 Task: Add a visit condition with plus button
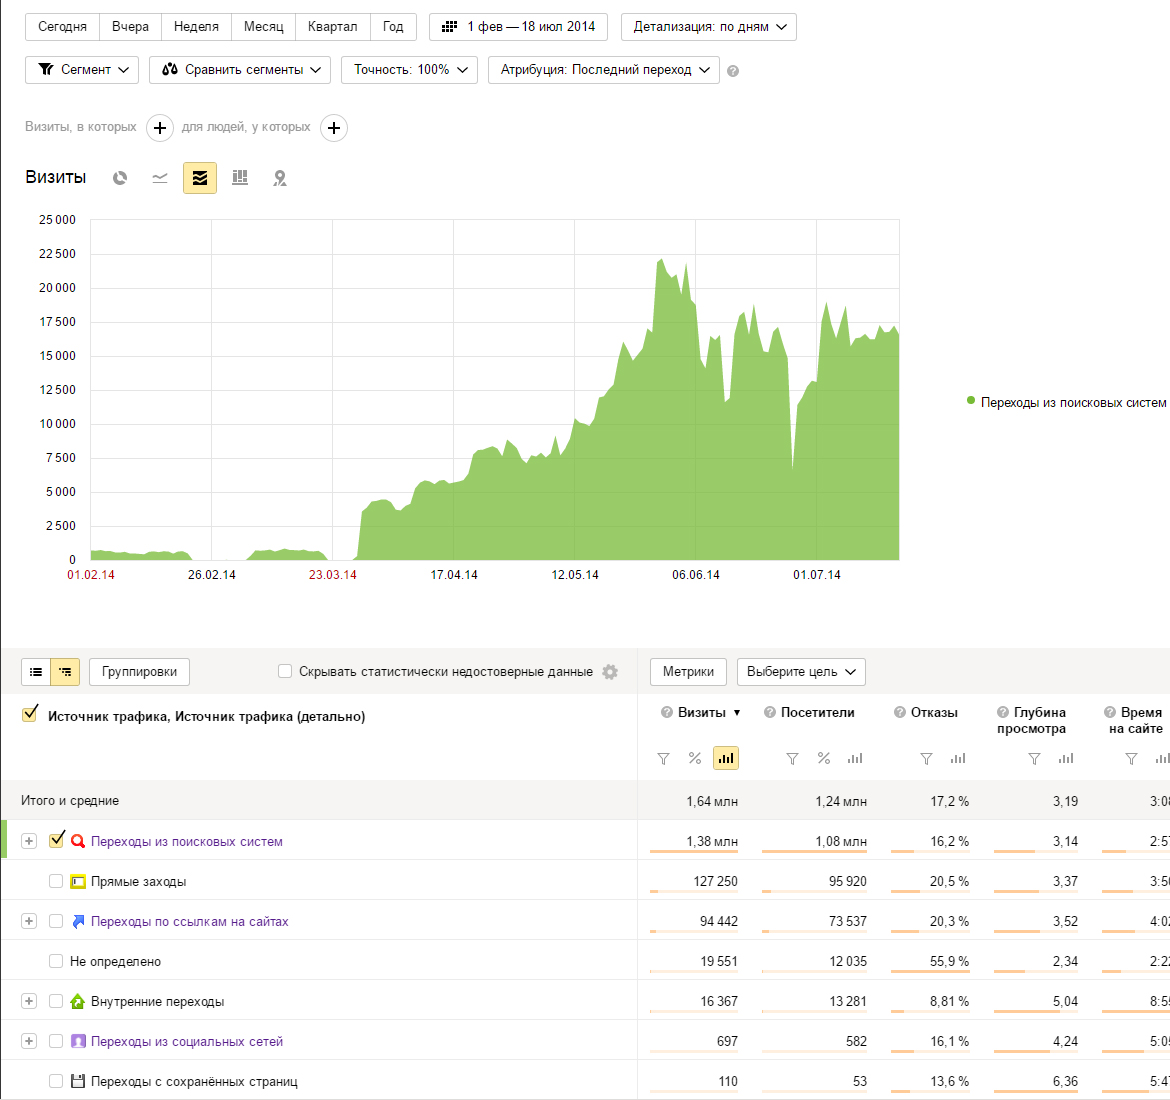click(160, 128)
